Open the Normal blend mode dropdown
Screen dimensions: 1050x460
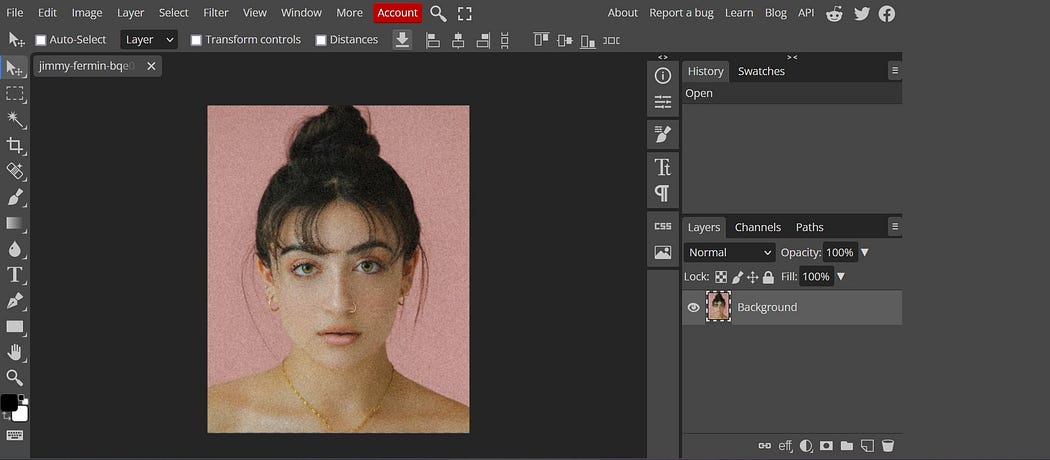point(729,253)
